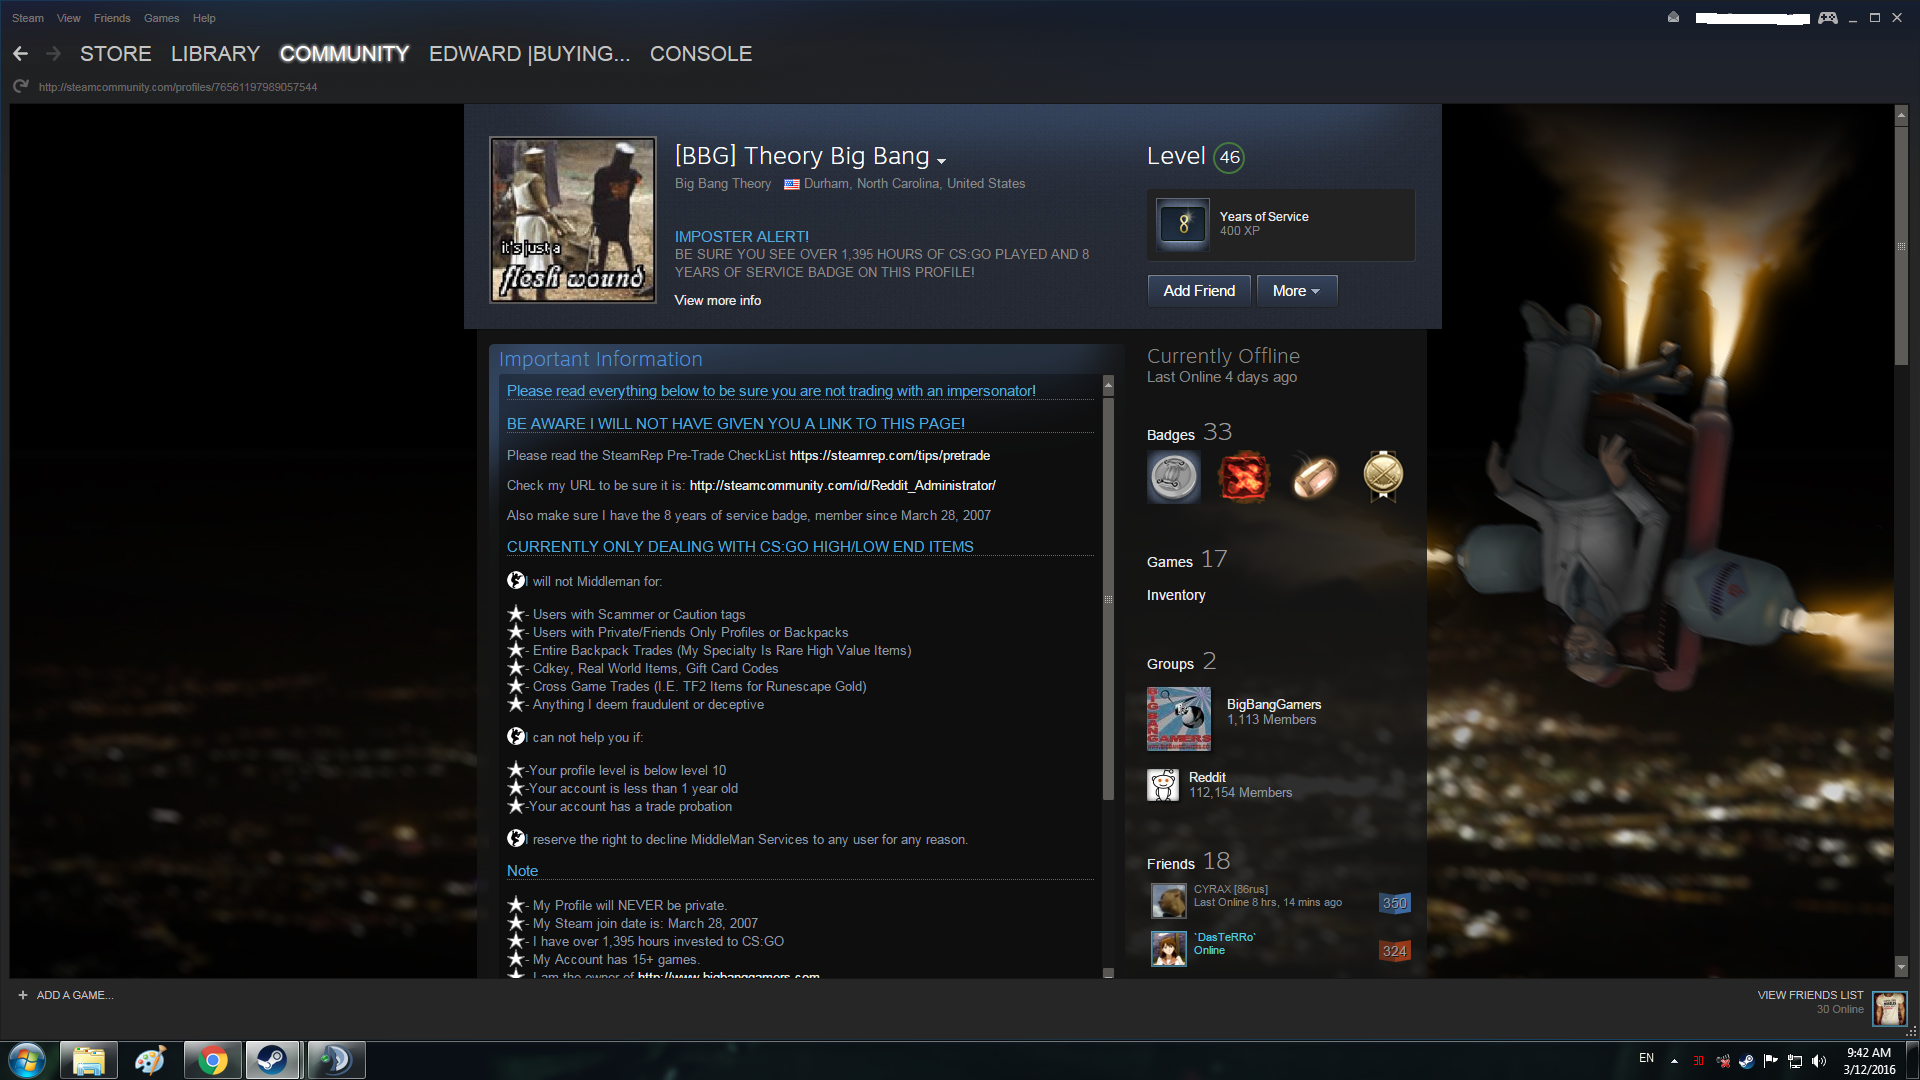The height and width of the screenshot is (1080, 1920).
Task: Click the Level 46 badge circle
Action: [x=1229, y=157]
